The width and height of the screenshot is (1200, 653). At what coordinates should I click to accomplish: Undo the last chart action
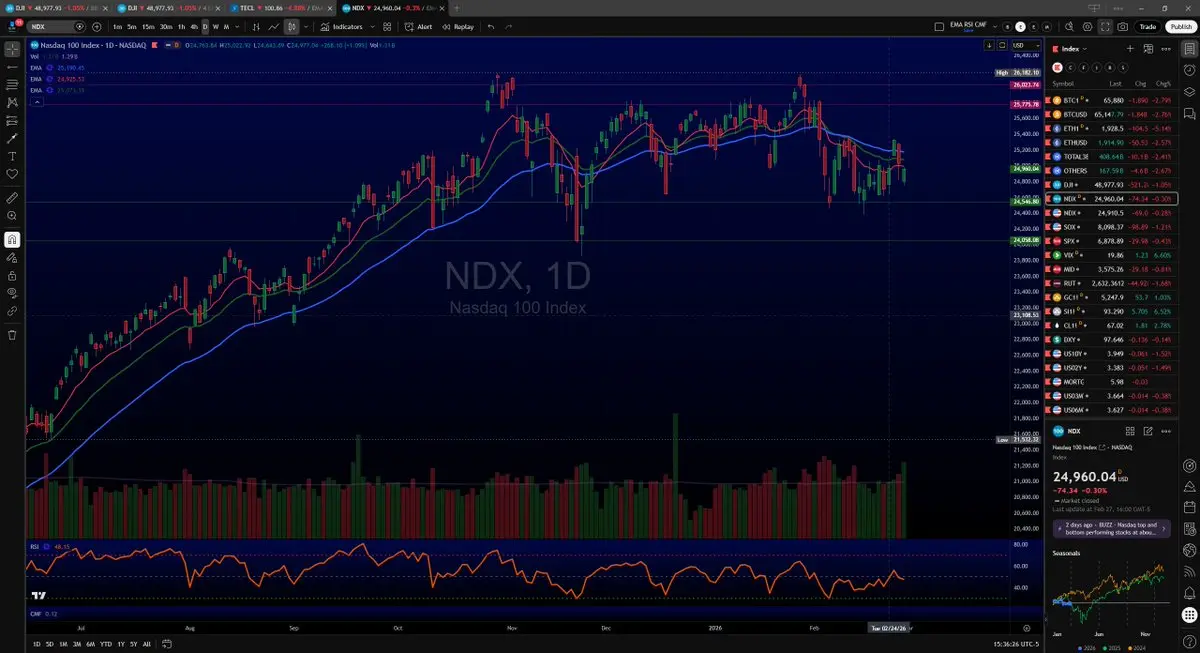coord(491,27)
